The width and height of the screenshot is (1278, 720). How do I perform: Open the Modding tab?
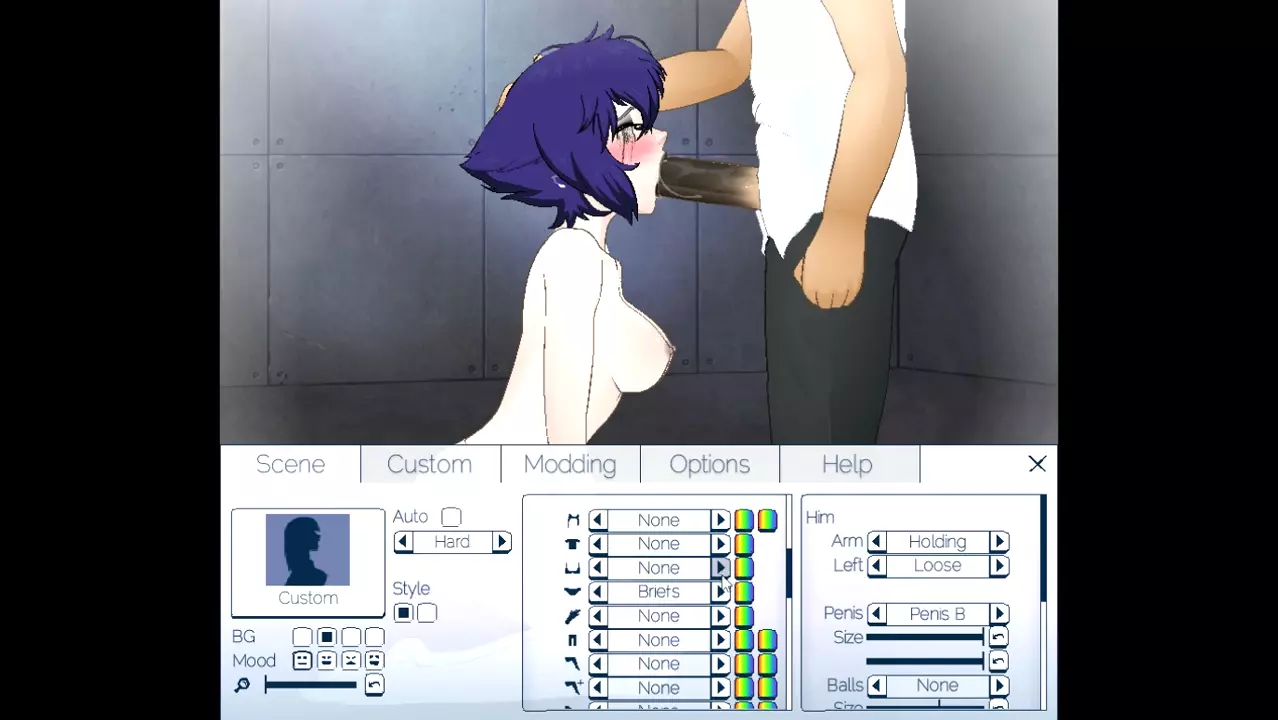(x=570, y=464)
